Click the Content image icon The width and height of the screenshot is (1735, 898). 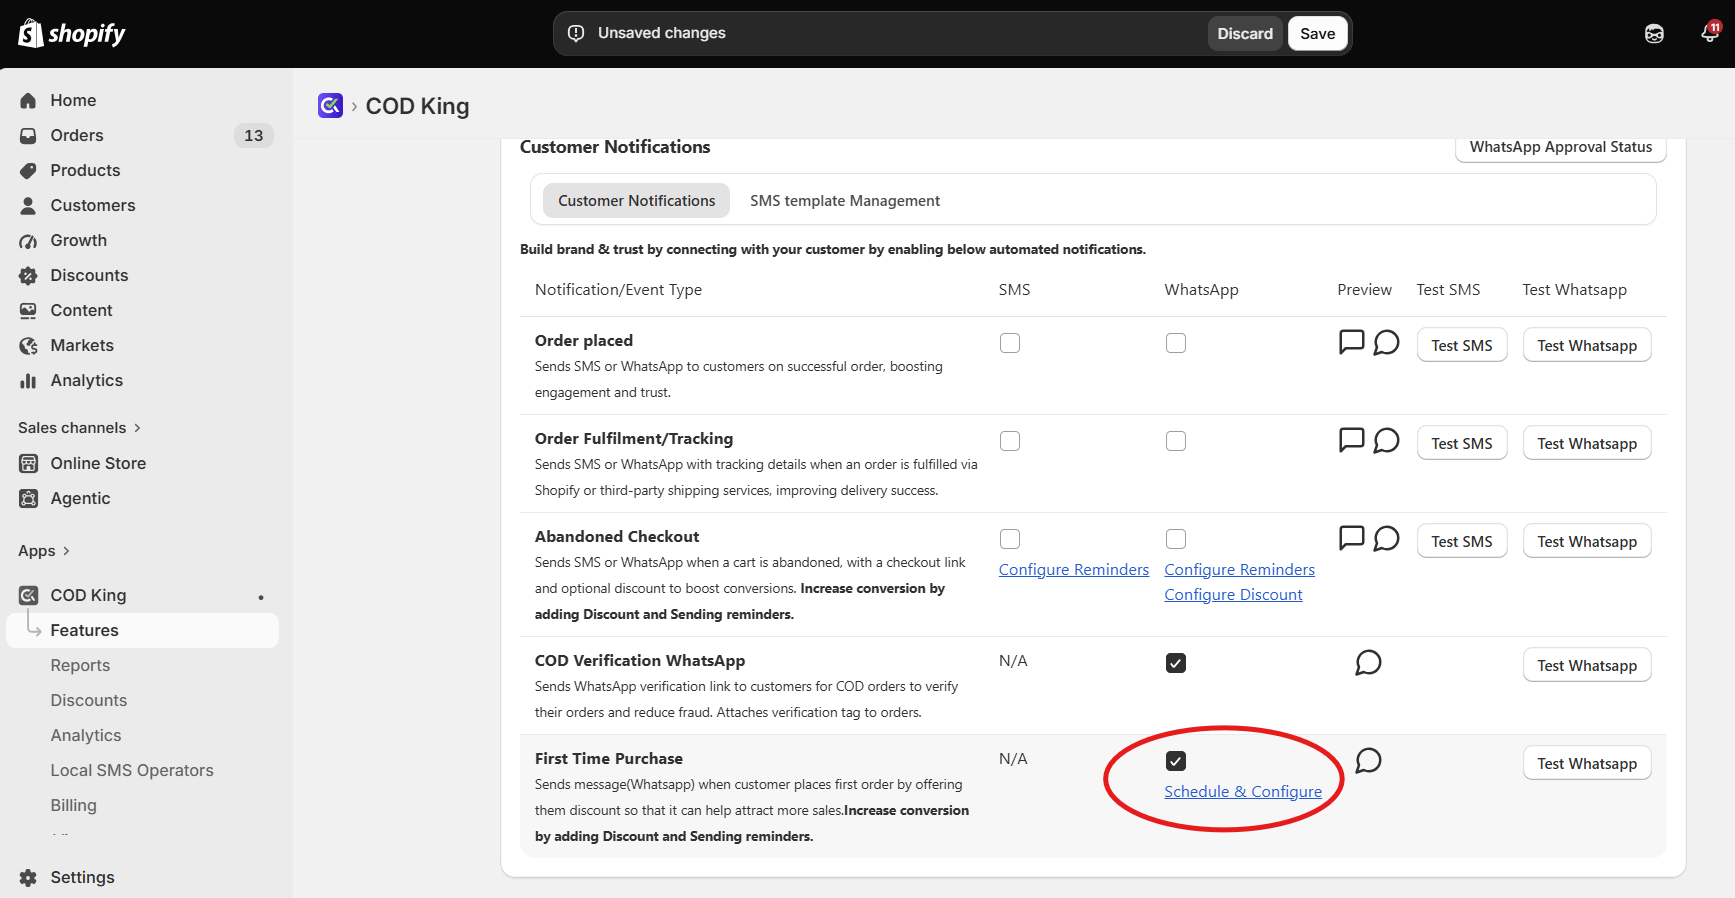tap(28, 310)
